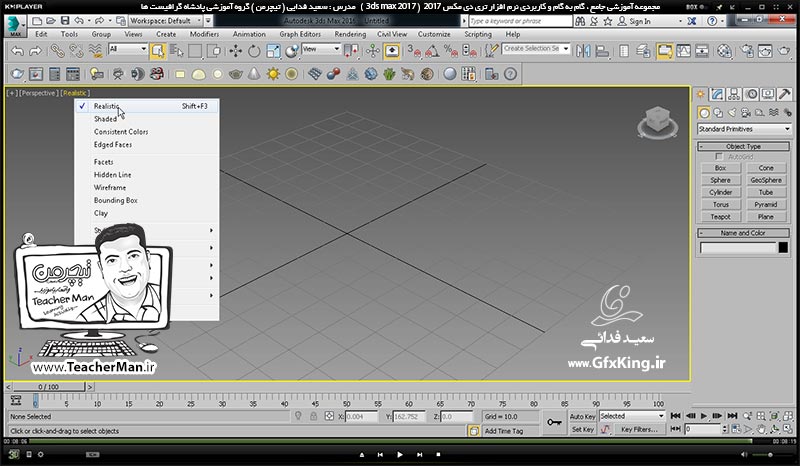Open the Rendering menu
The width and height of the screenshot is (800, 466).
pyautogui.click(x=350, y=34)
